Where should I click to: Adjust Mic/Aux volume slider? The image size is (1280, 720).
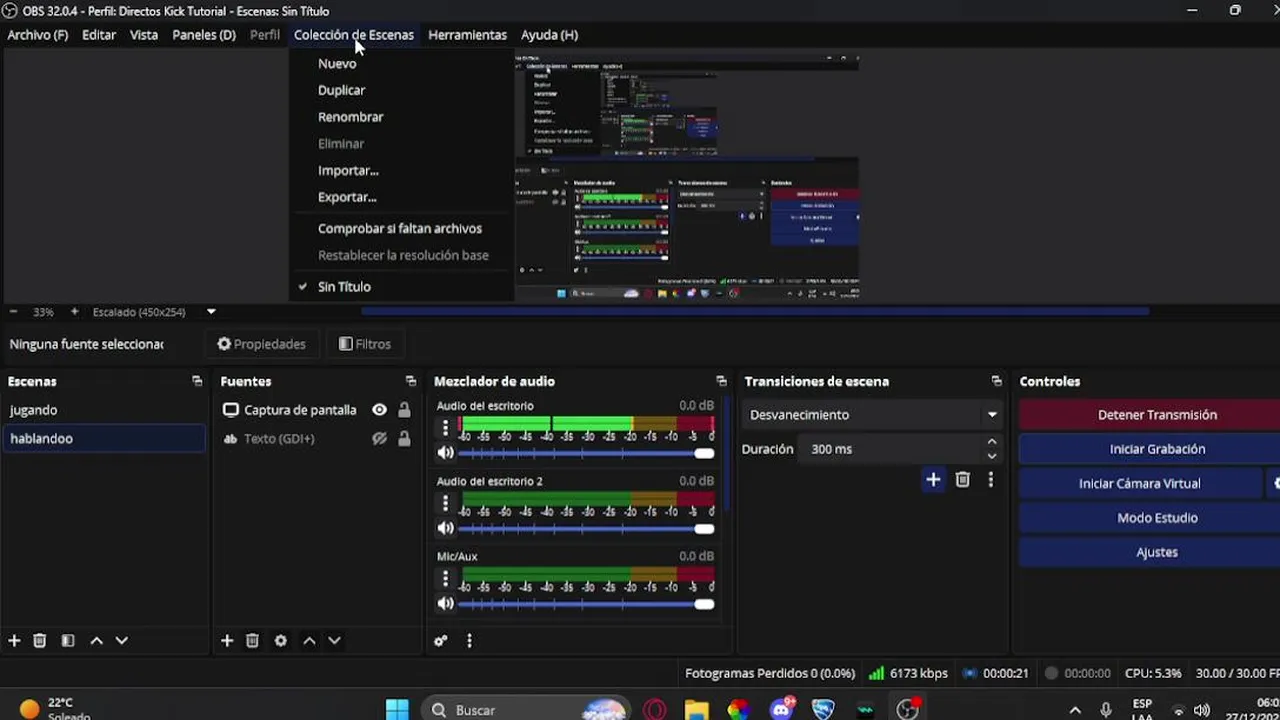tap(587, 604)
